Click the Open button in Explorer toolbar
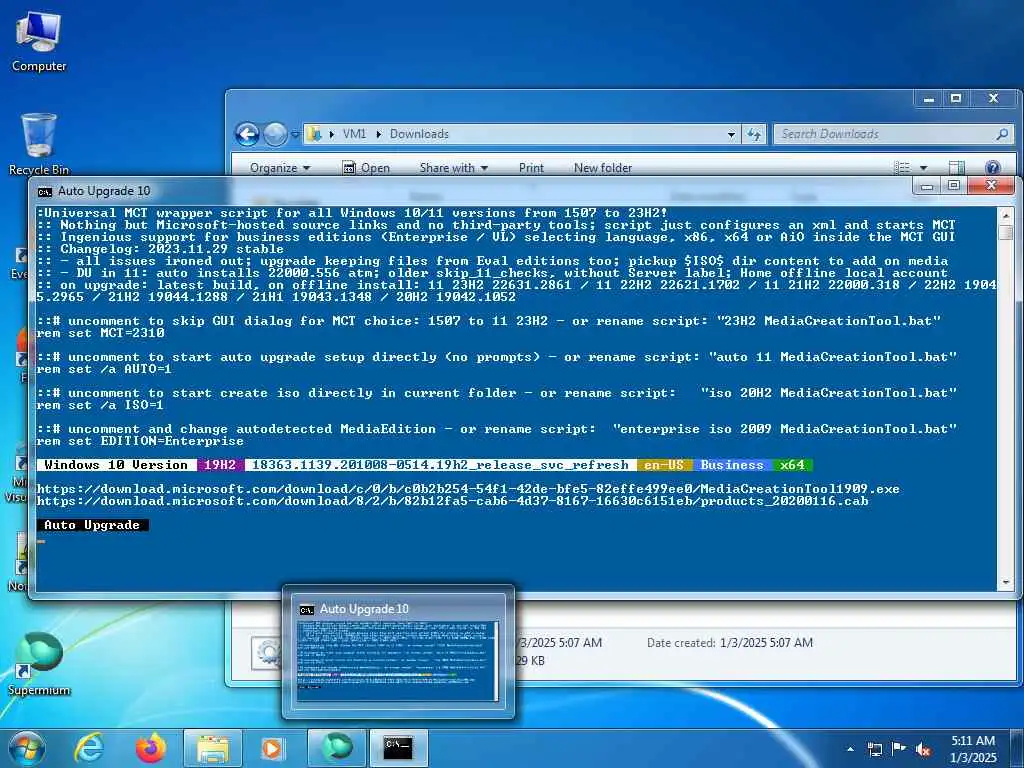 [x=366, y=168]
